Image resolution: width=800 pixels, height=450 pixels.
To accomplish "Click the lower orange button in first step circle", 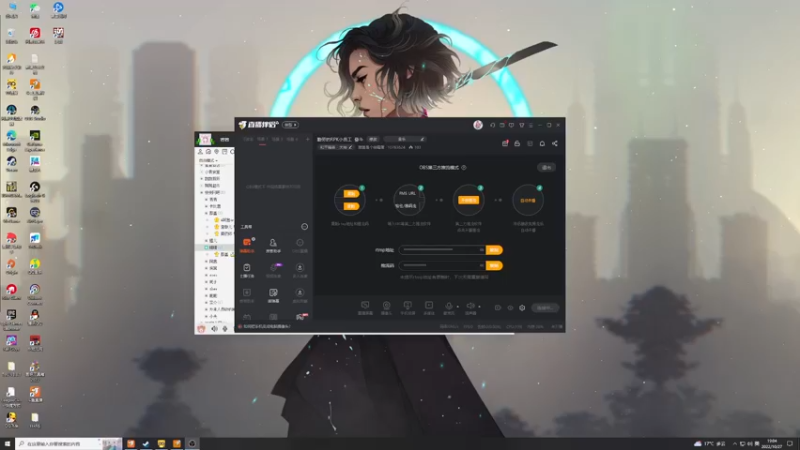I will click(351, 206).
